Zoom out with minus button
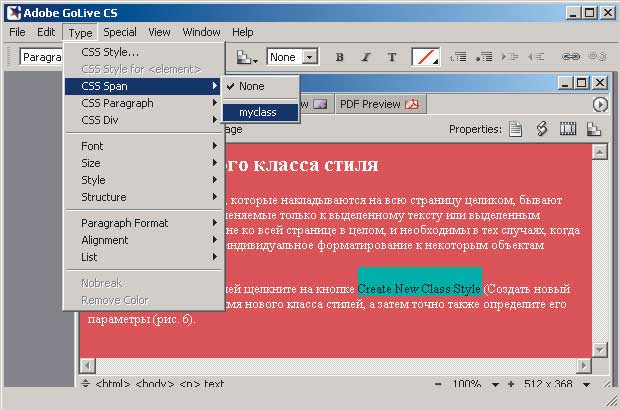Image resolution: width=620 pixels, height=409 pixels. pyautogui.click(x=438, y=384)
